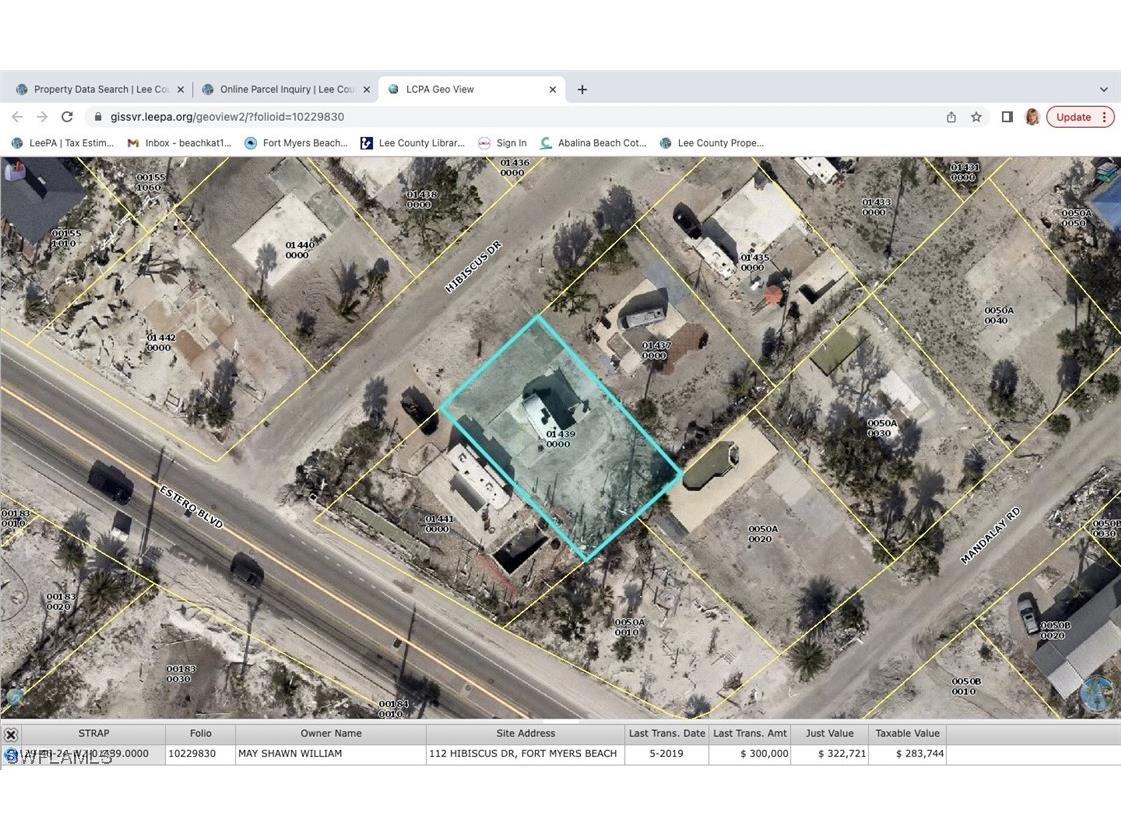Viewport: 1121px width, 840px height.
Task: Click parcel 0050A 0030 on map
Action: point(881,428)
